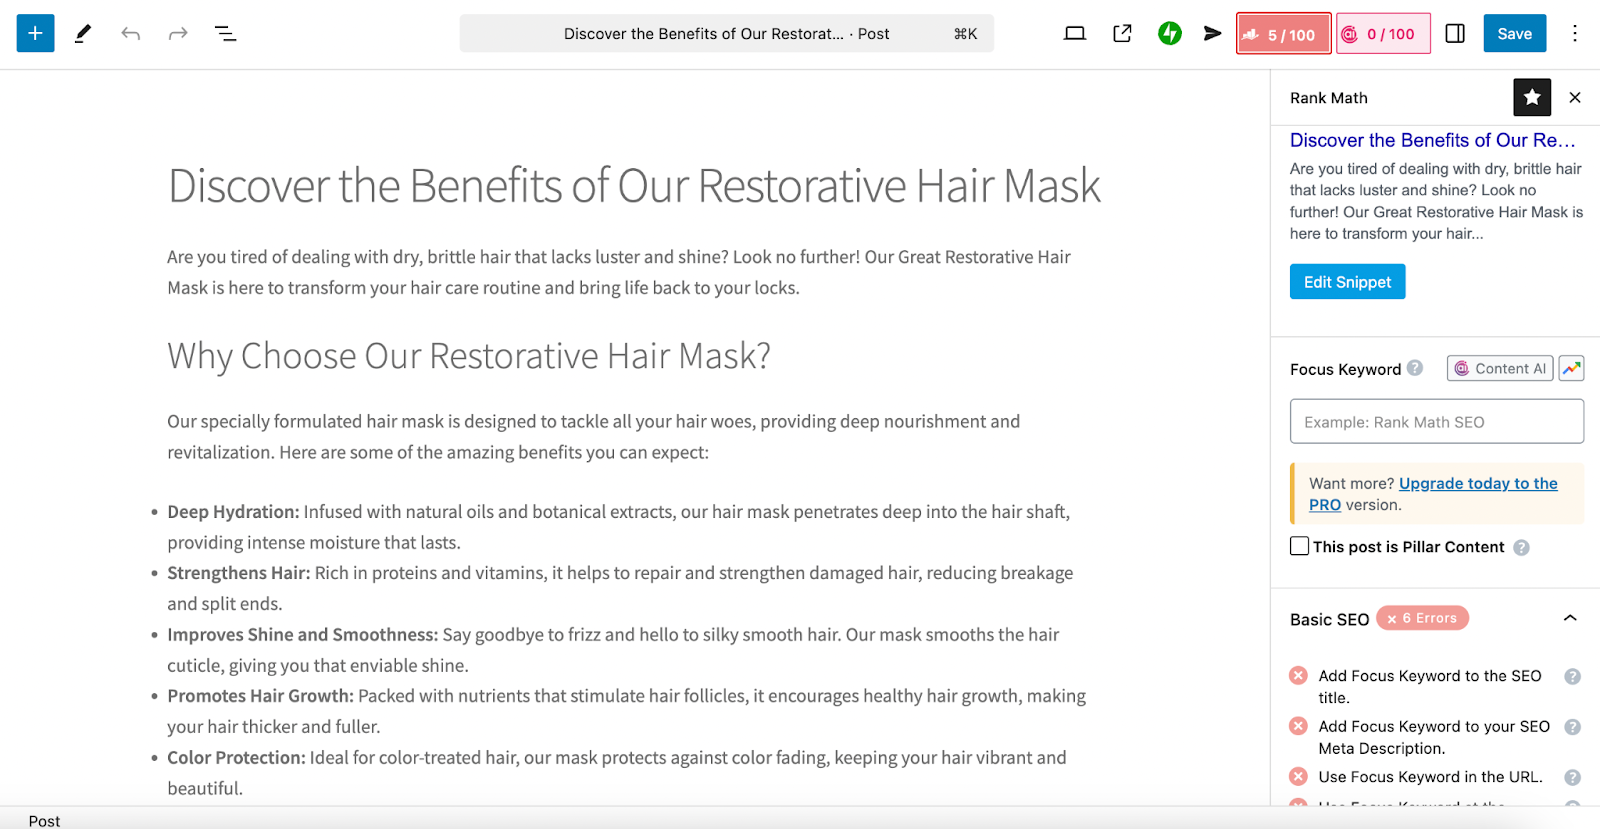Open Rank Math SEO score 5/100
Viewport: 1600px width, 829px height.
click(x=1283, y=33)
